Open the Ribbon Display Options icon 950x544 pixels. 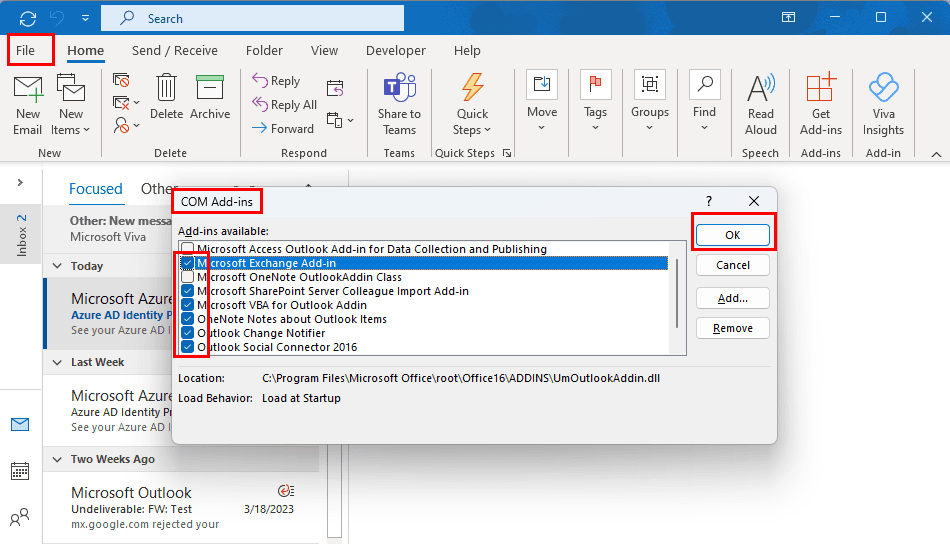tap(788, 18)
